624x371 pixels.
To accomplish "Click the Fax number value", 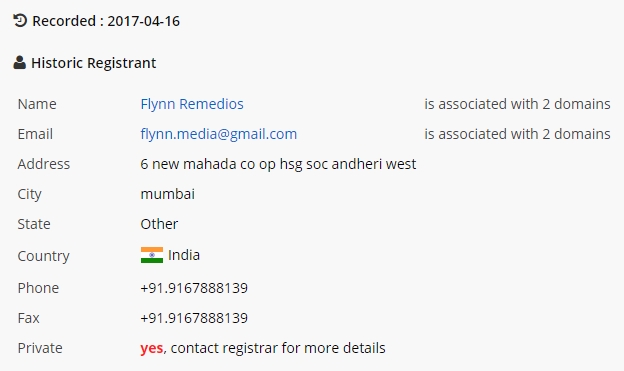I will click(x=194, y=318).
